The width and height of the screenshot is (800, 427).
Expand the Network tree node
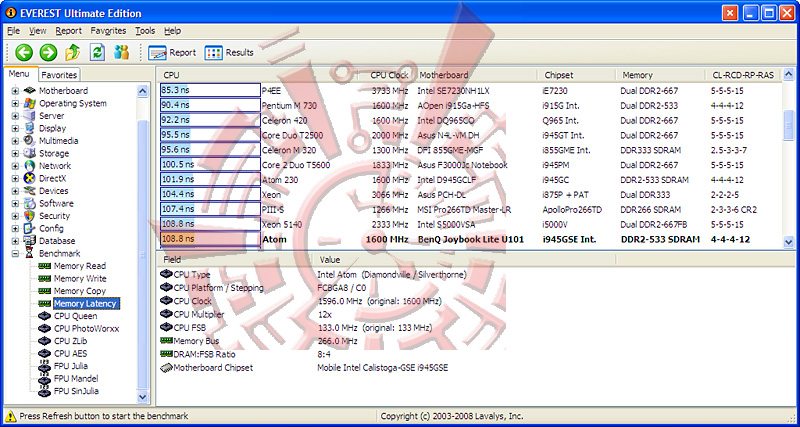coord(15,166)
